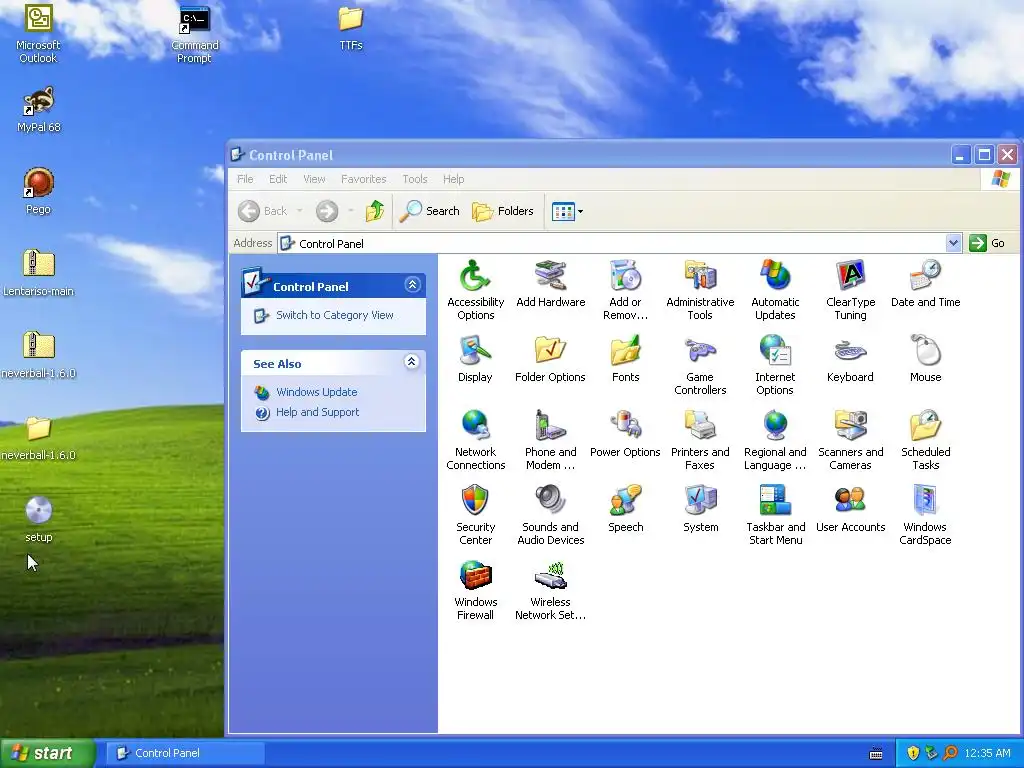
Task: Open Regional and Language options
Action: click(x=775, y=440)
